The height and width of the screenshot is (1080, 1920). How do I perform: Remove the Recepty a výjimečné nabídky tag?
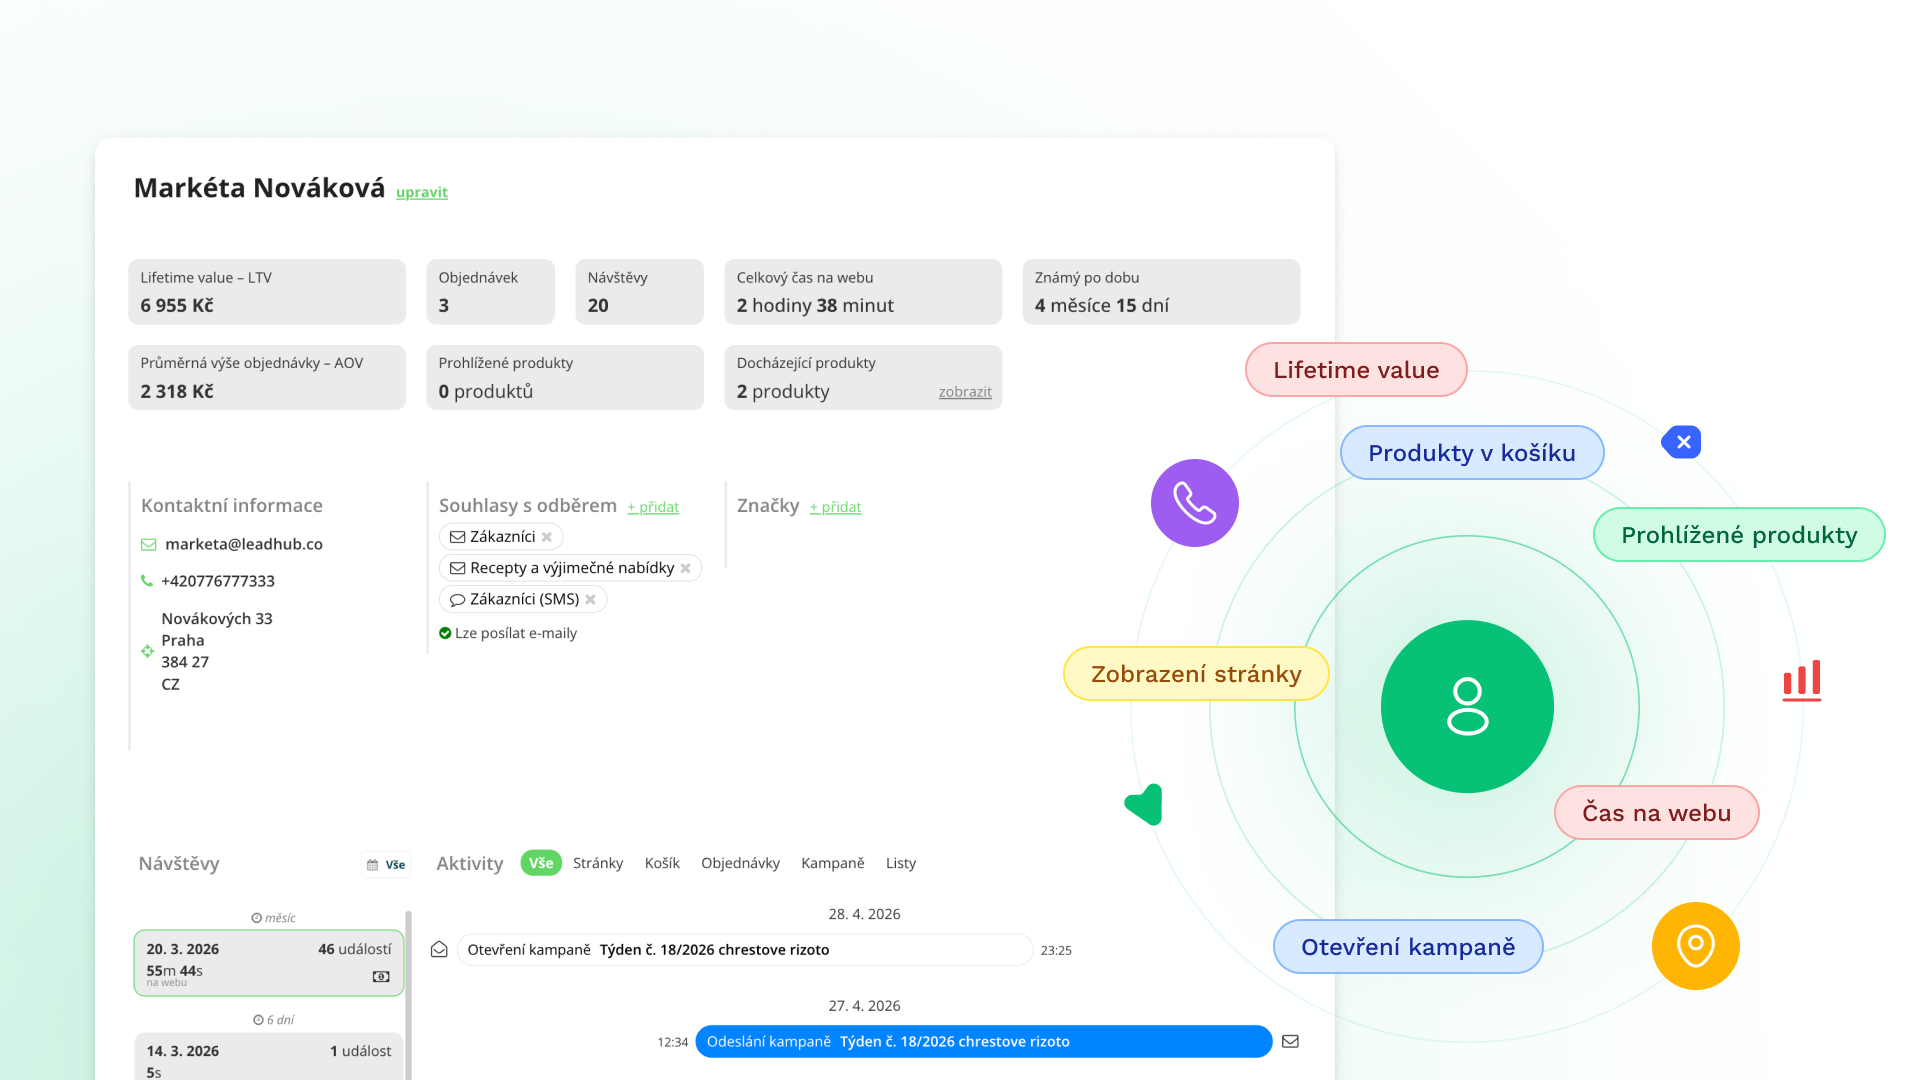[685, 568]
